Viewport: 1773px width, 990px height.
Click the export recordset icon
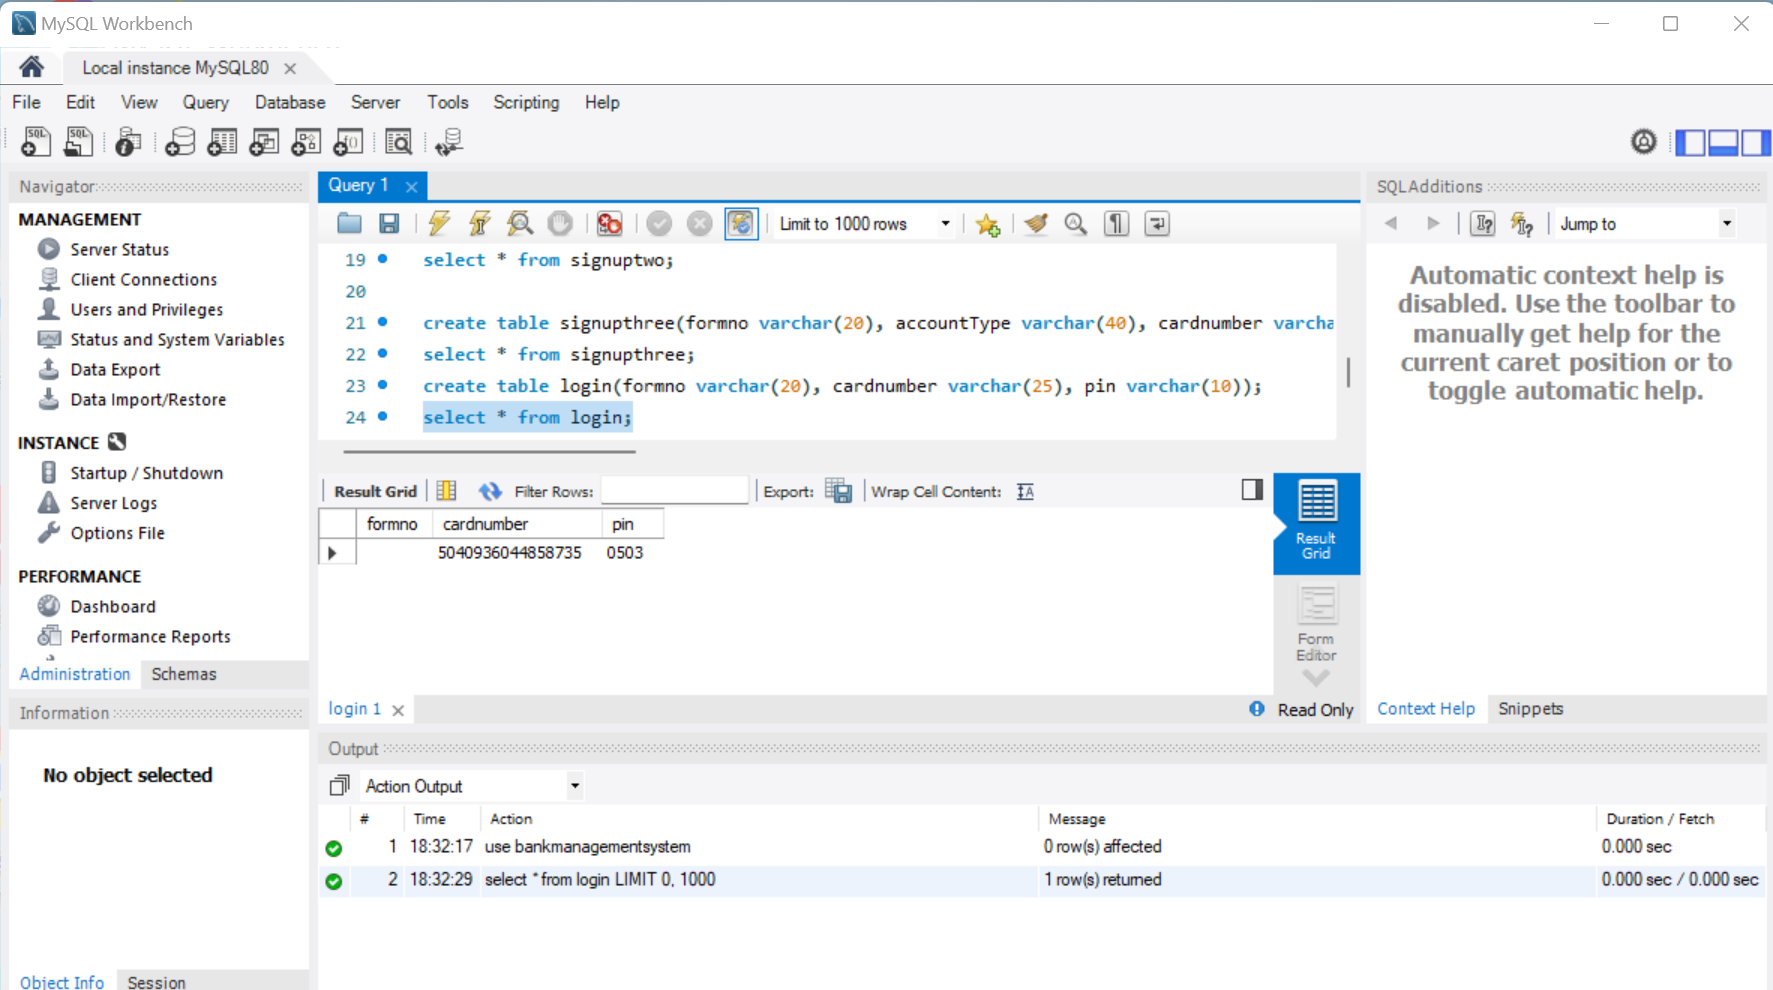click(840, 491)
